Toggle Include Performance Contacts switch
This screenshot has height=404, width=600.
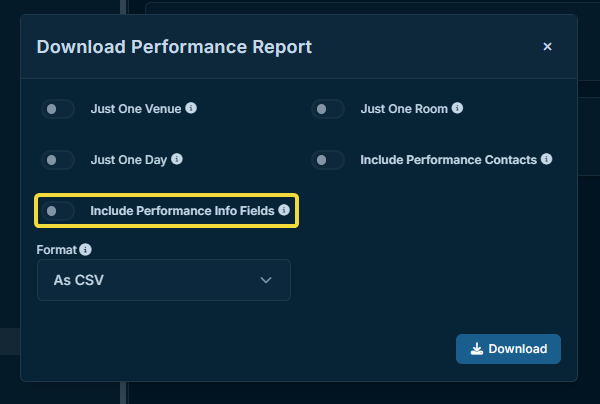click(x=328, y=160)
